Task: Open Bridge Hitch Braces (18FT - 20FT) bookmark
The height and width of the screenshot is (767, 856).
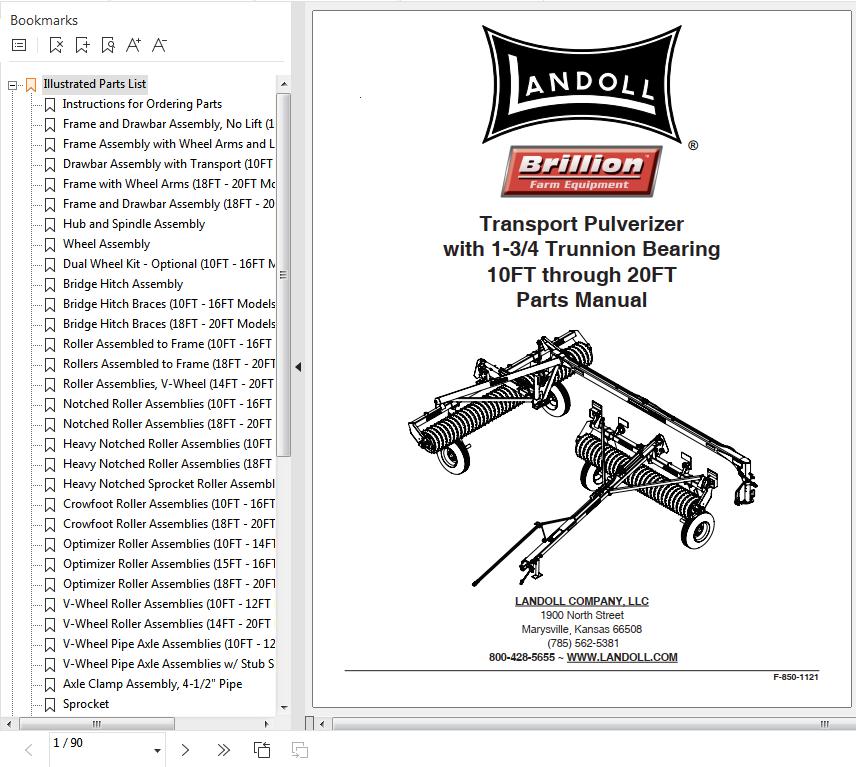Action: click(168, 324)
